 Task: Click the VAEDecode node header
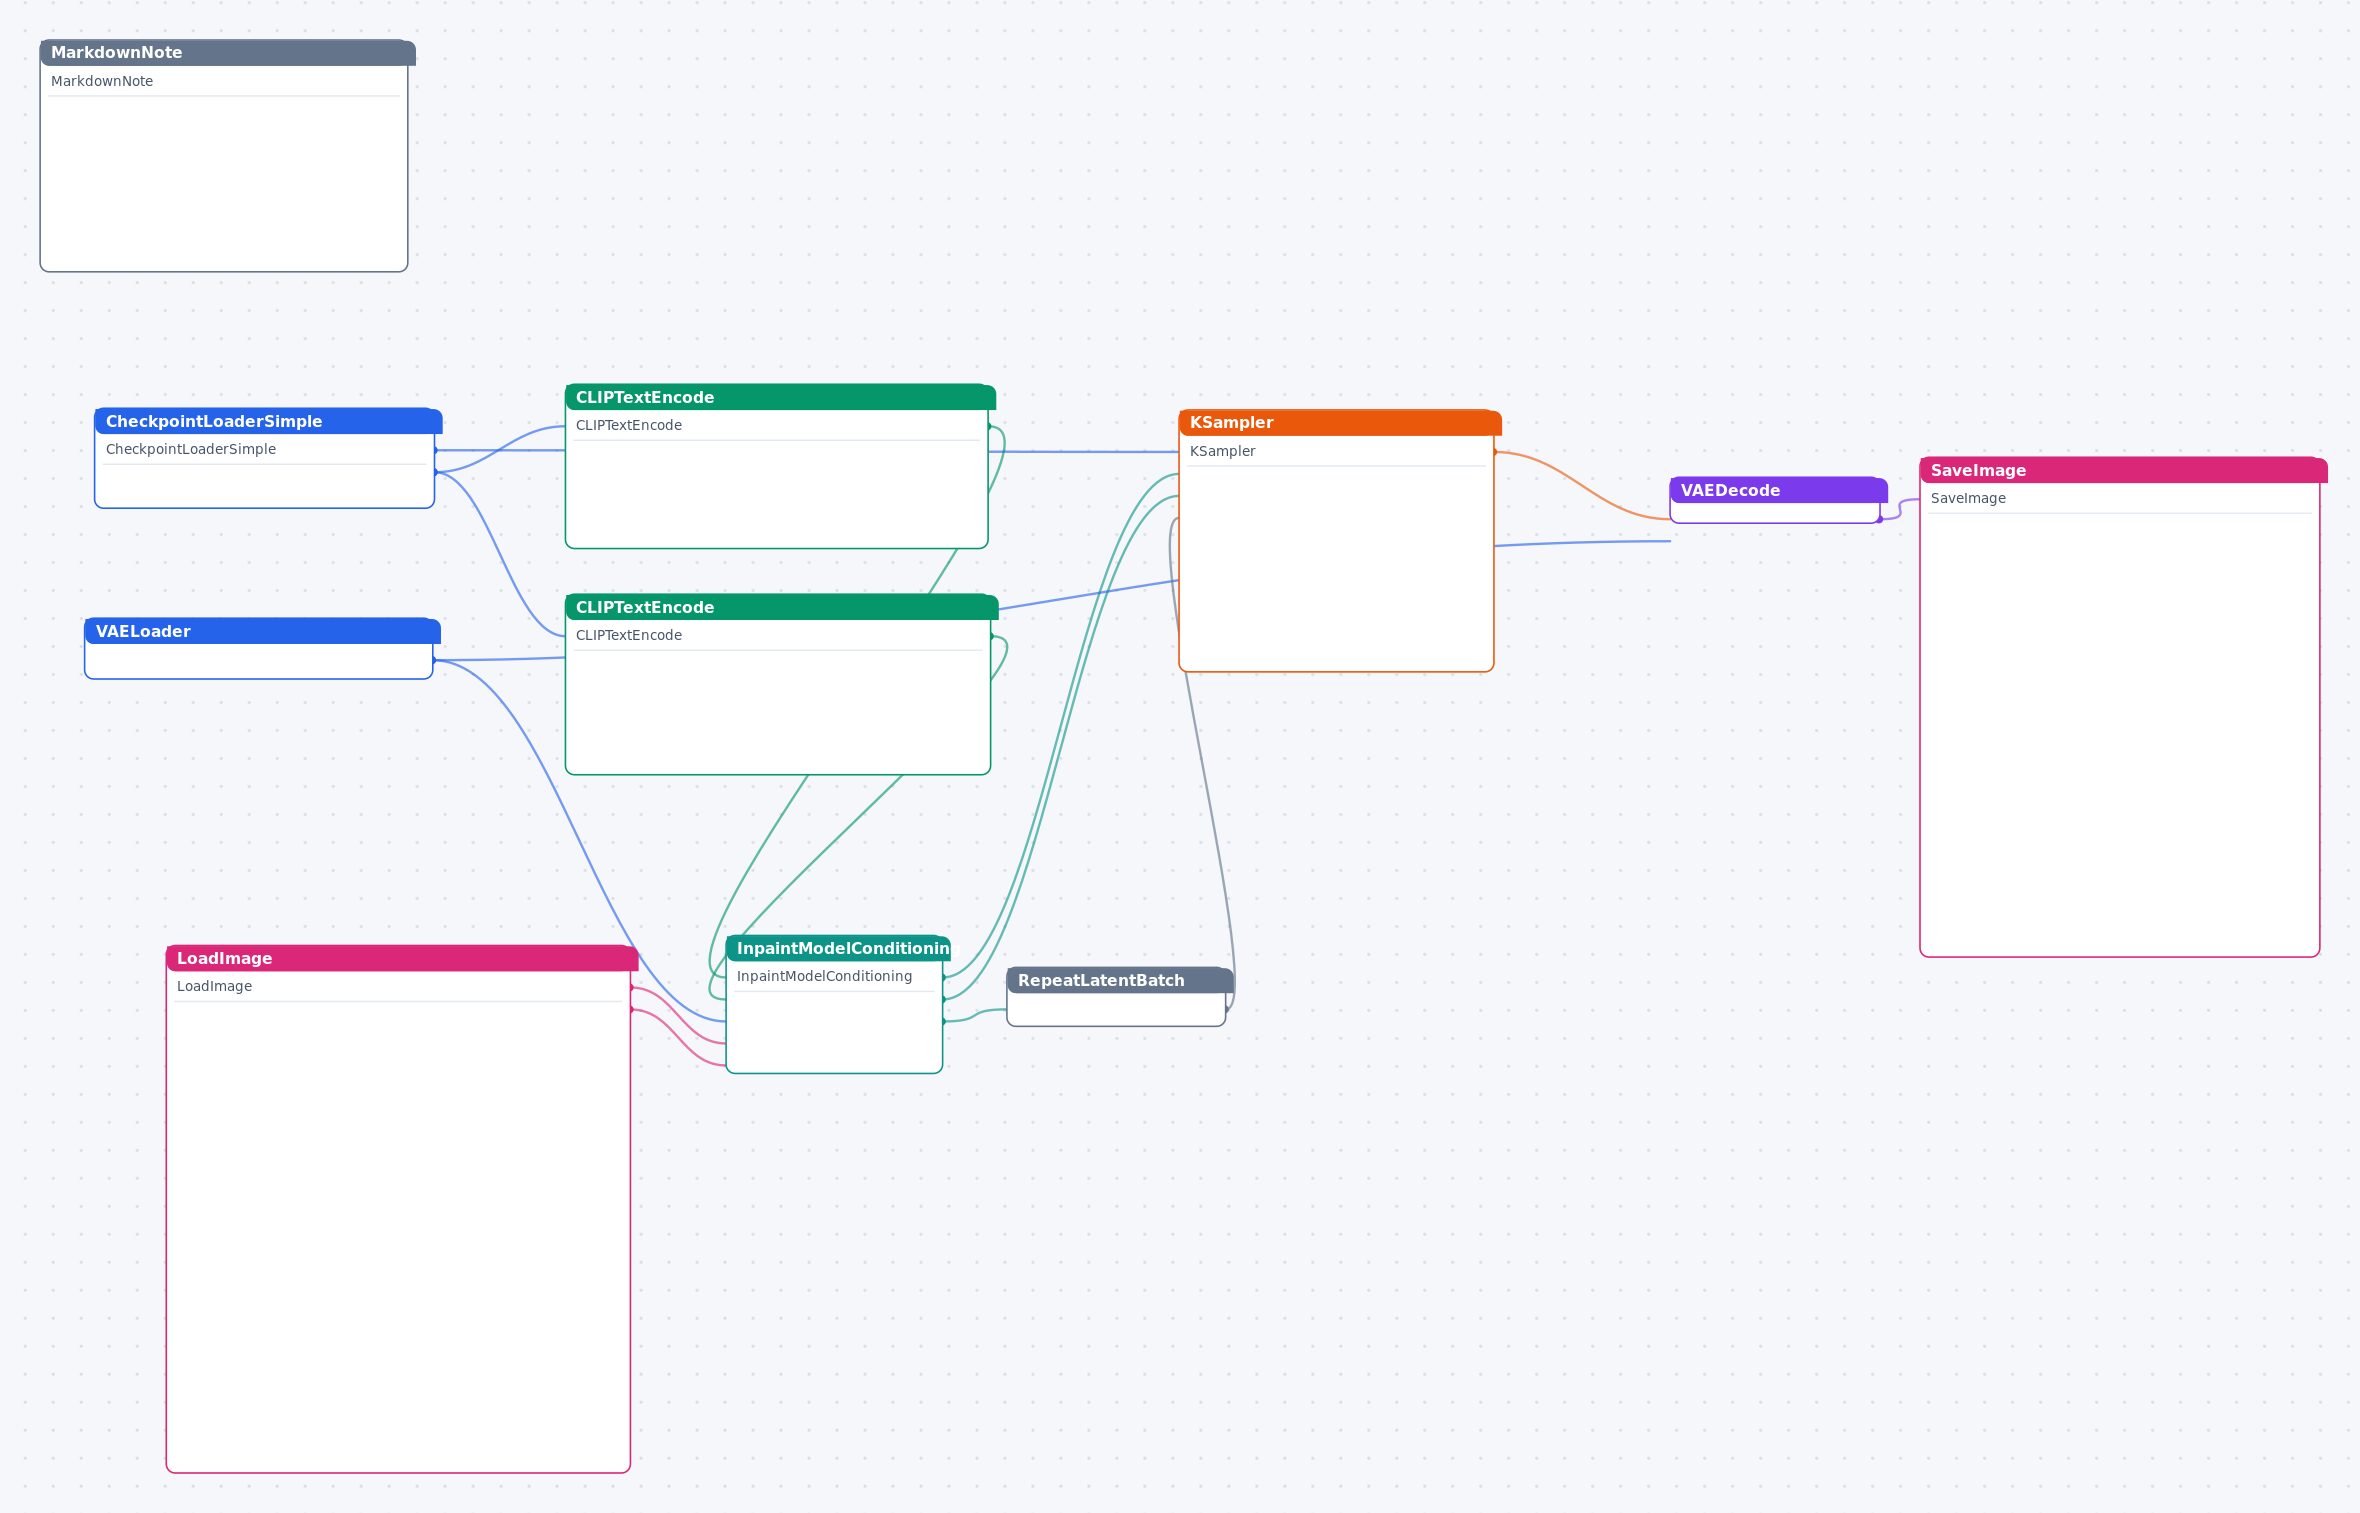coord(1778,490)
